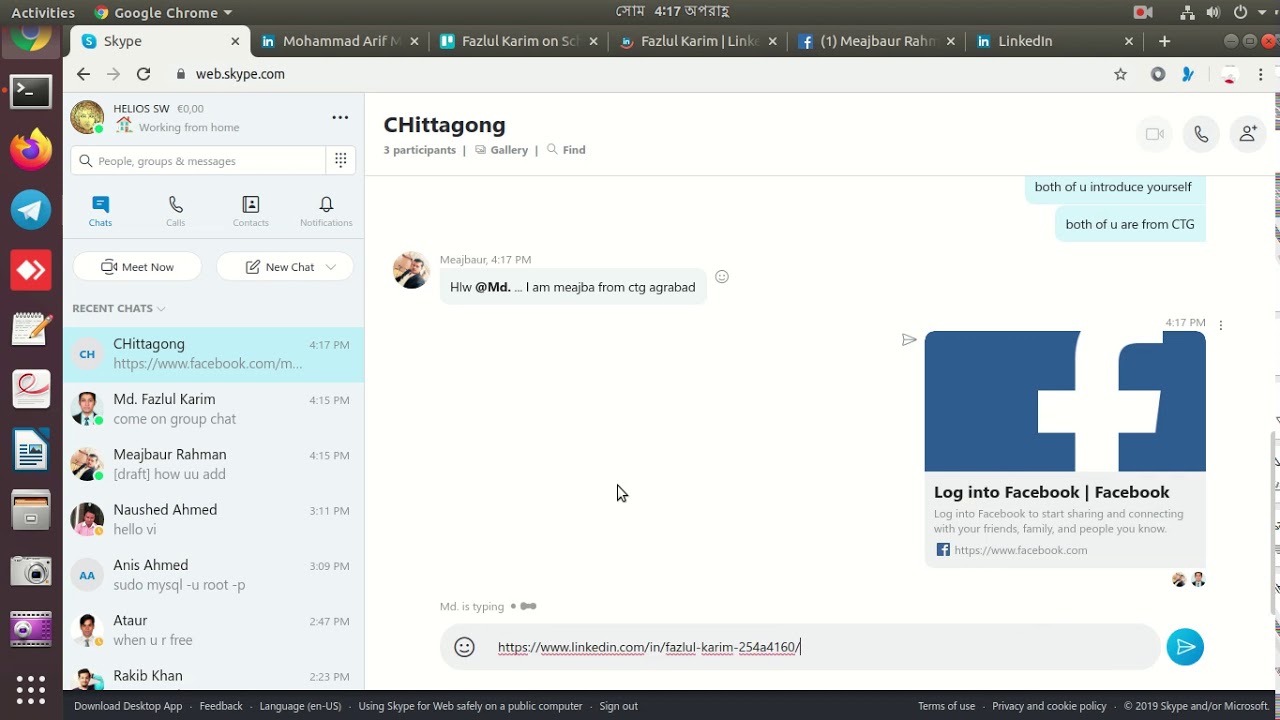Image resolution: width=1280 pixels, height=720 pixels.
Task: Open the Meajbaur Rahman chat
Action: point(213,464)
